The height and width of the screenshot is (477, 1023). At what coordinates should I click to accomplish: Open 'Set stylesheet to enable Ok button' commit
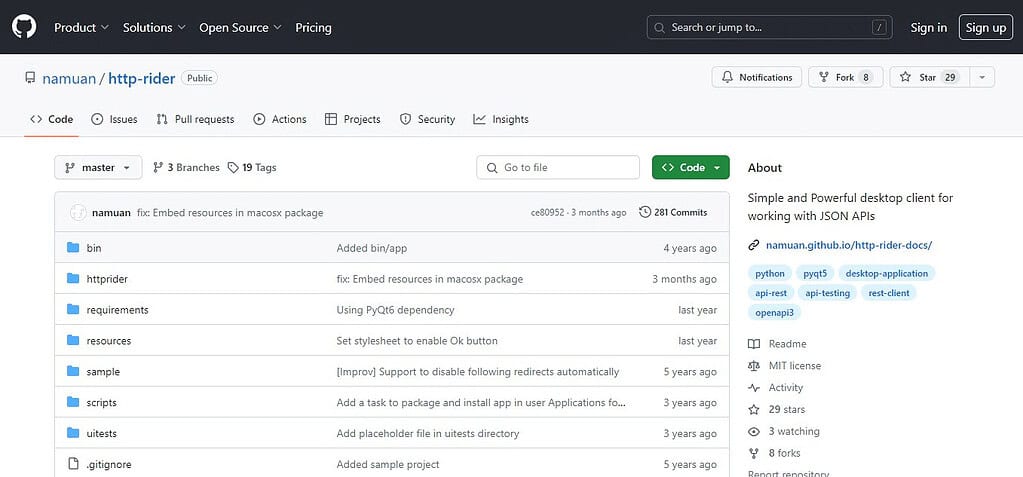click(417, 341)
